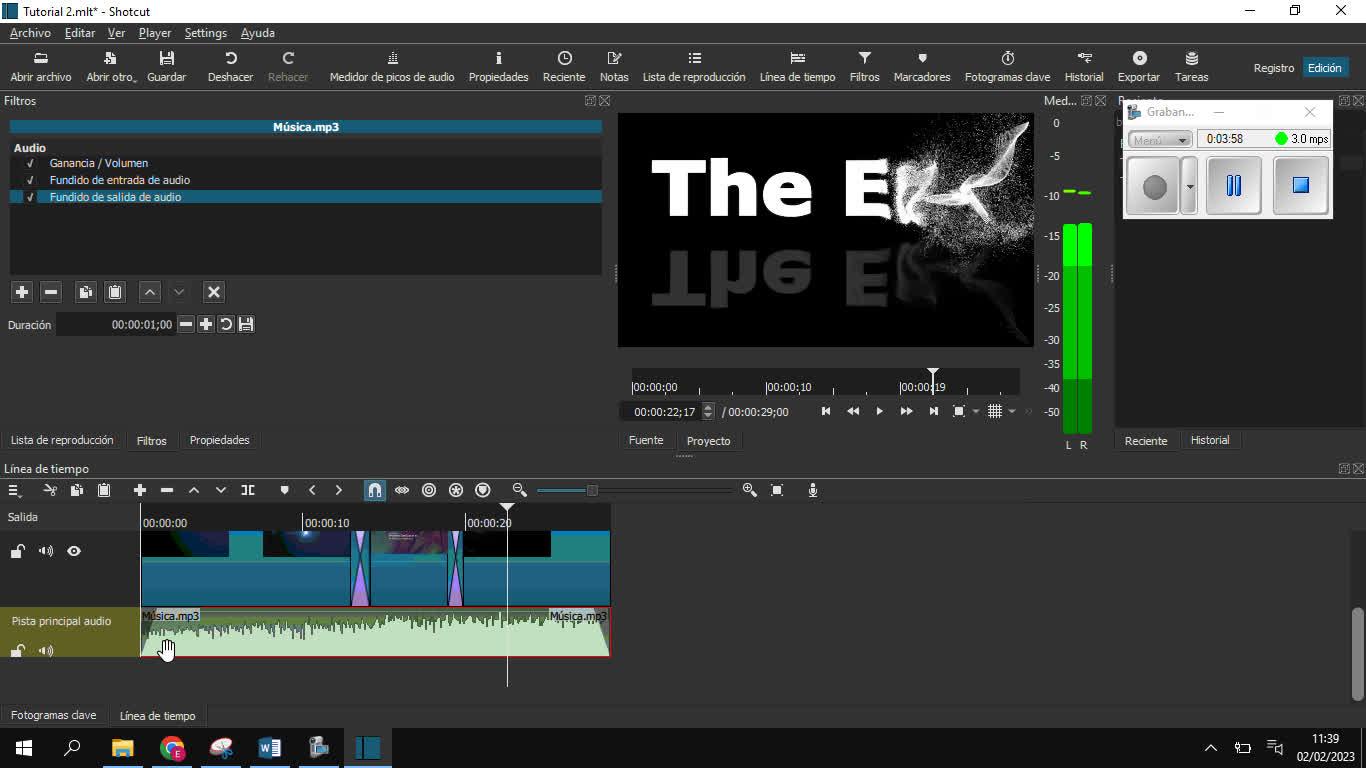Expand the player zoom dropdown arrow

976,411
